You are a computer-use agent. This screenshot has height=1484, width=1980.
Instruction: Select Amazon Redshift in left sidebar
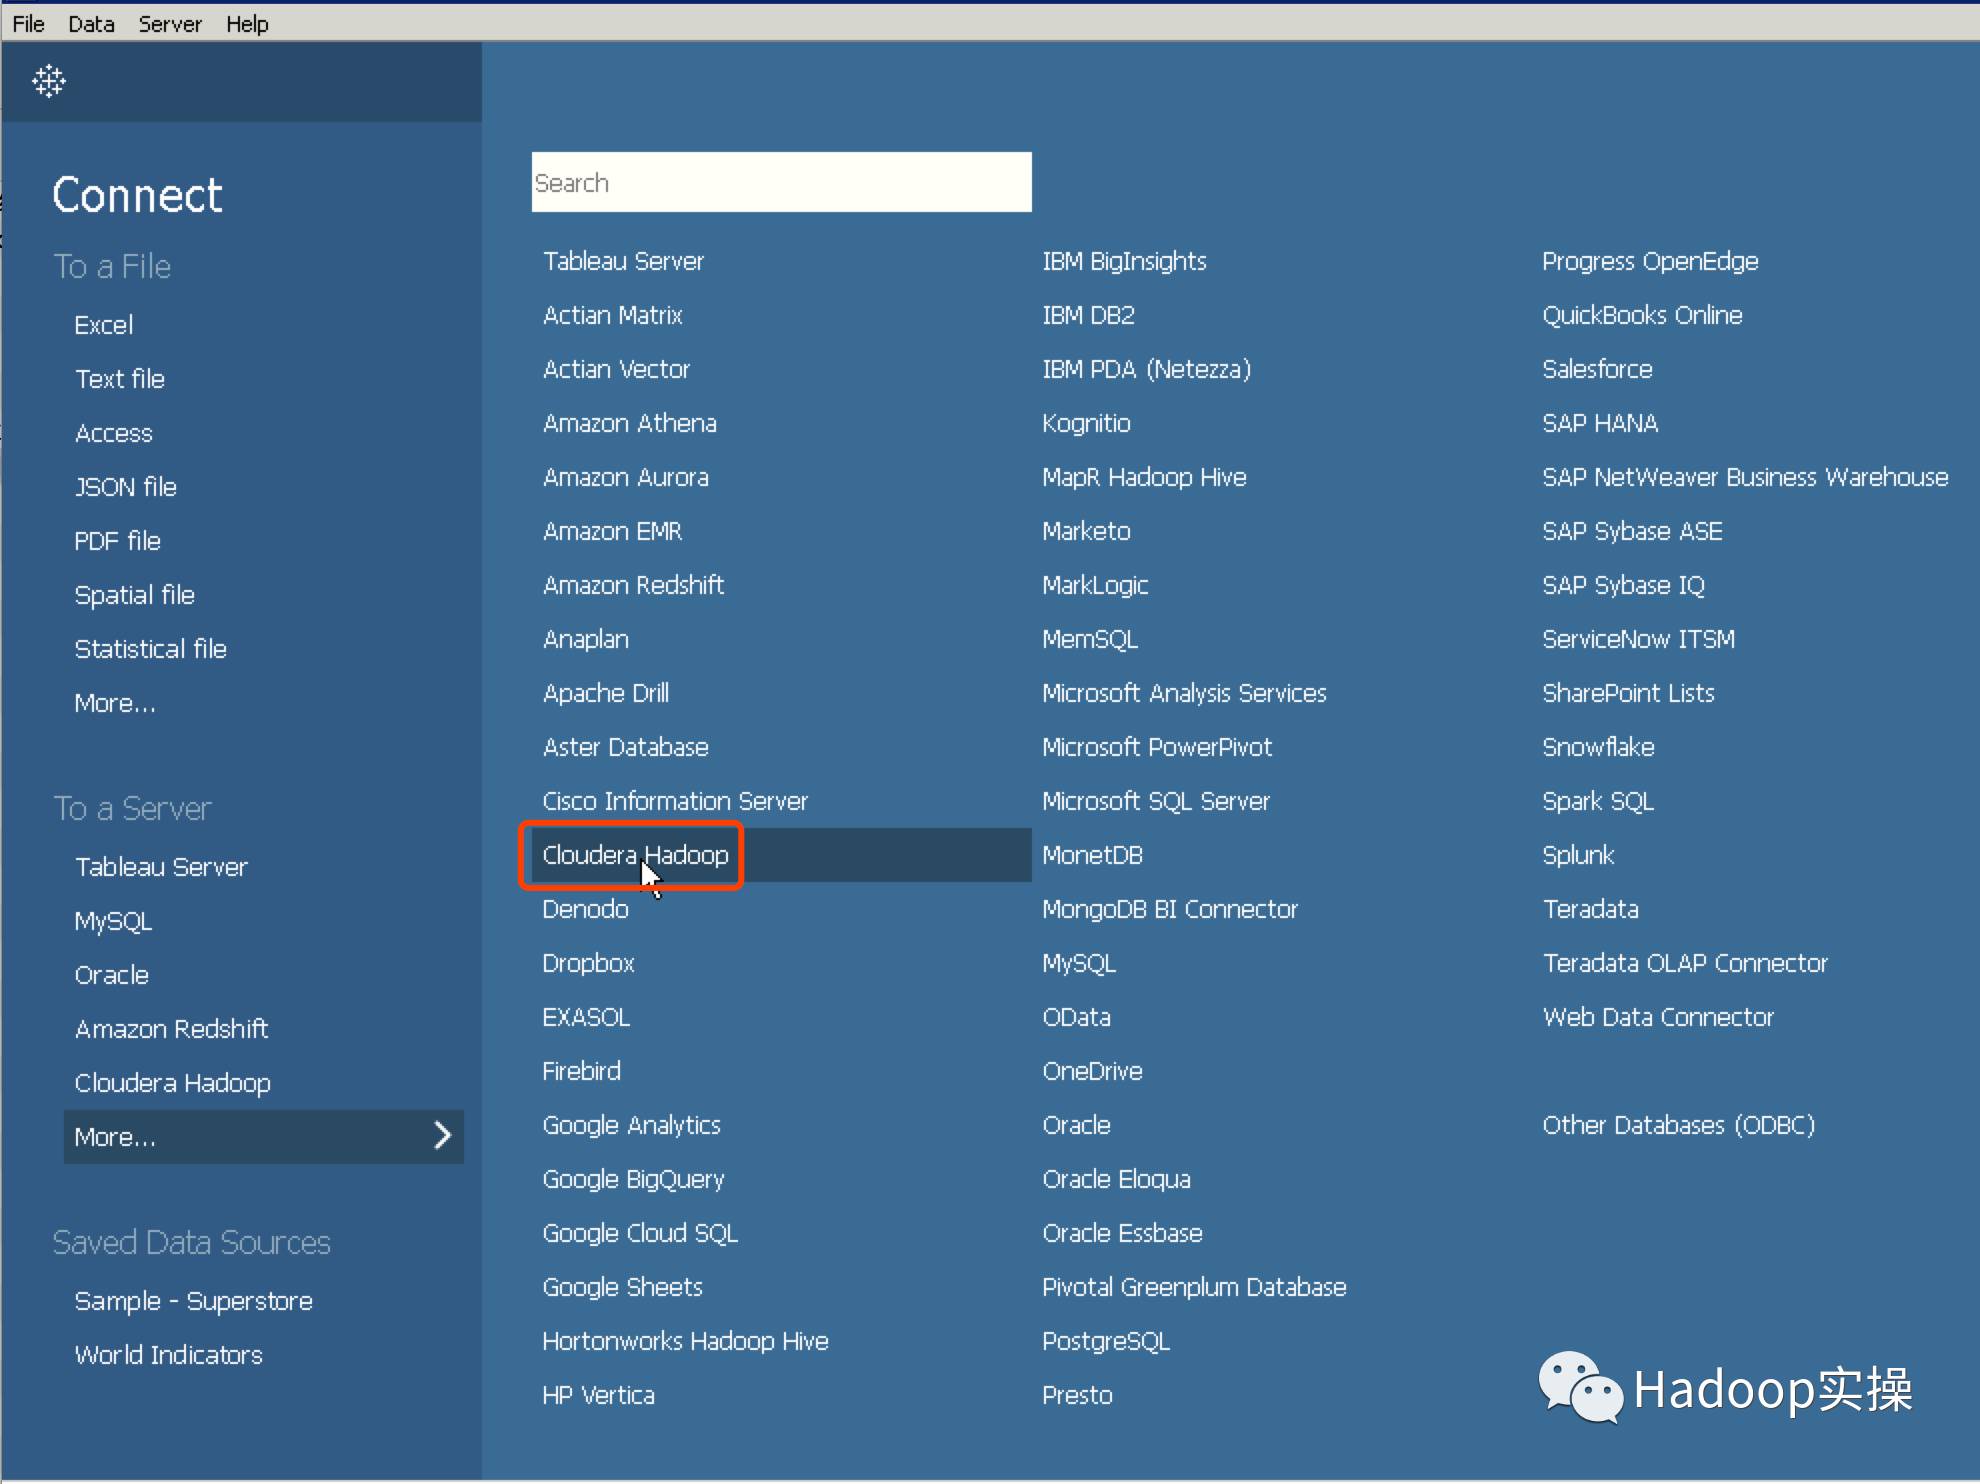[x=171, y=1029]
